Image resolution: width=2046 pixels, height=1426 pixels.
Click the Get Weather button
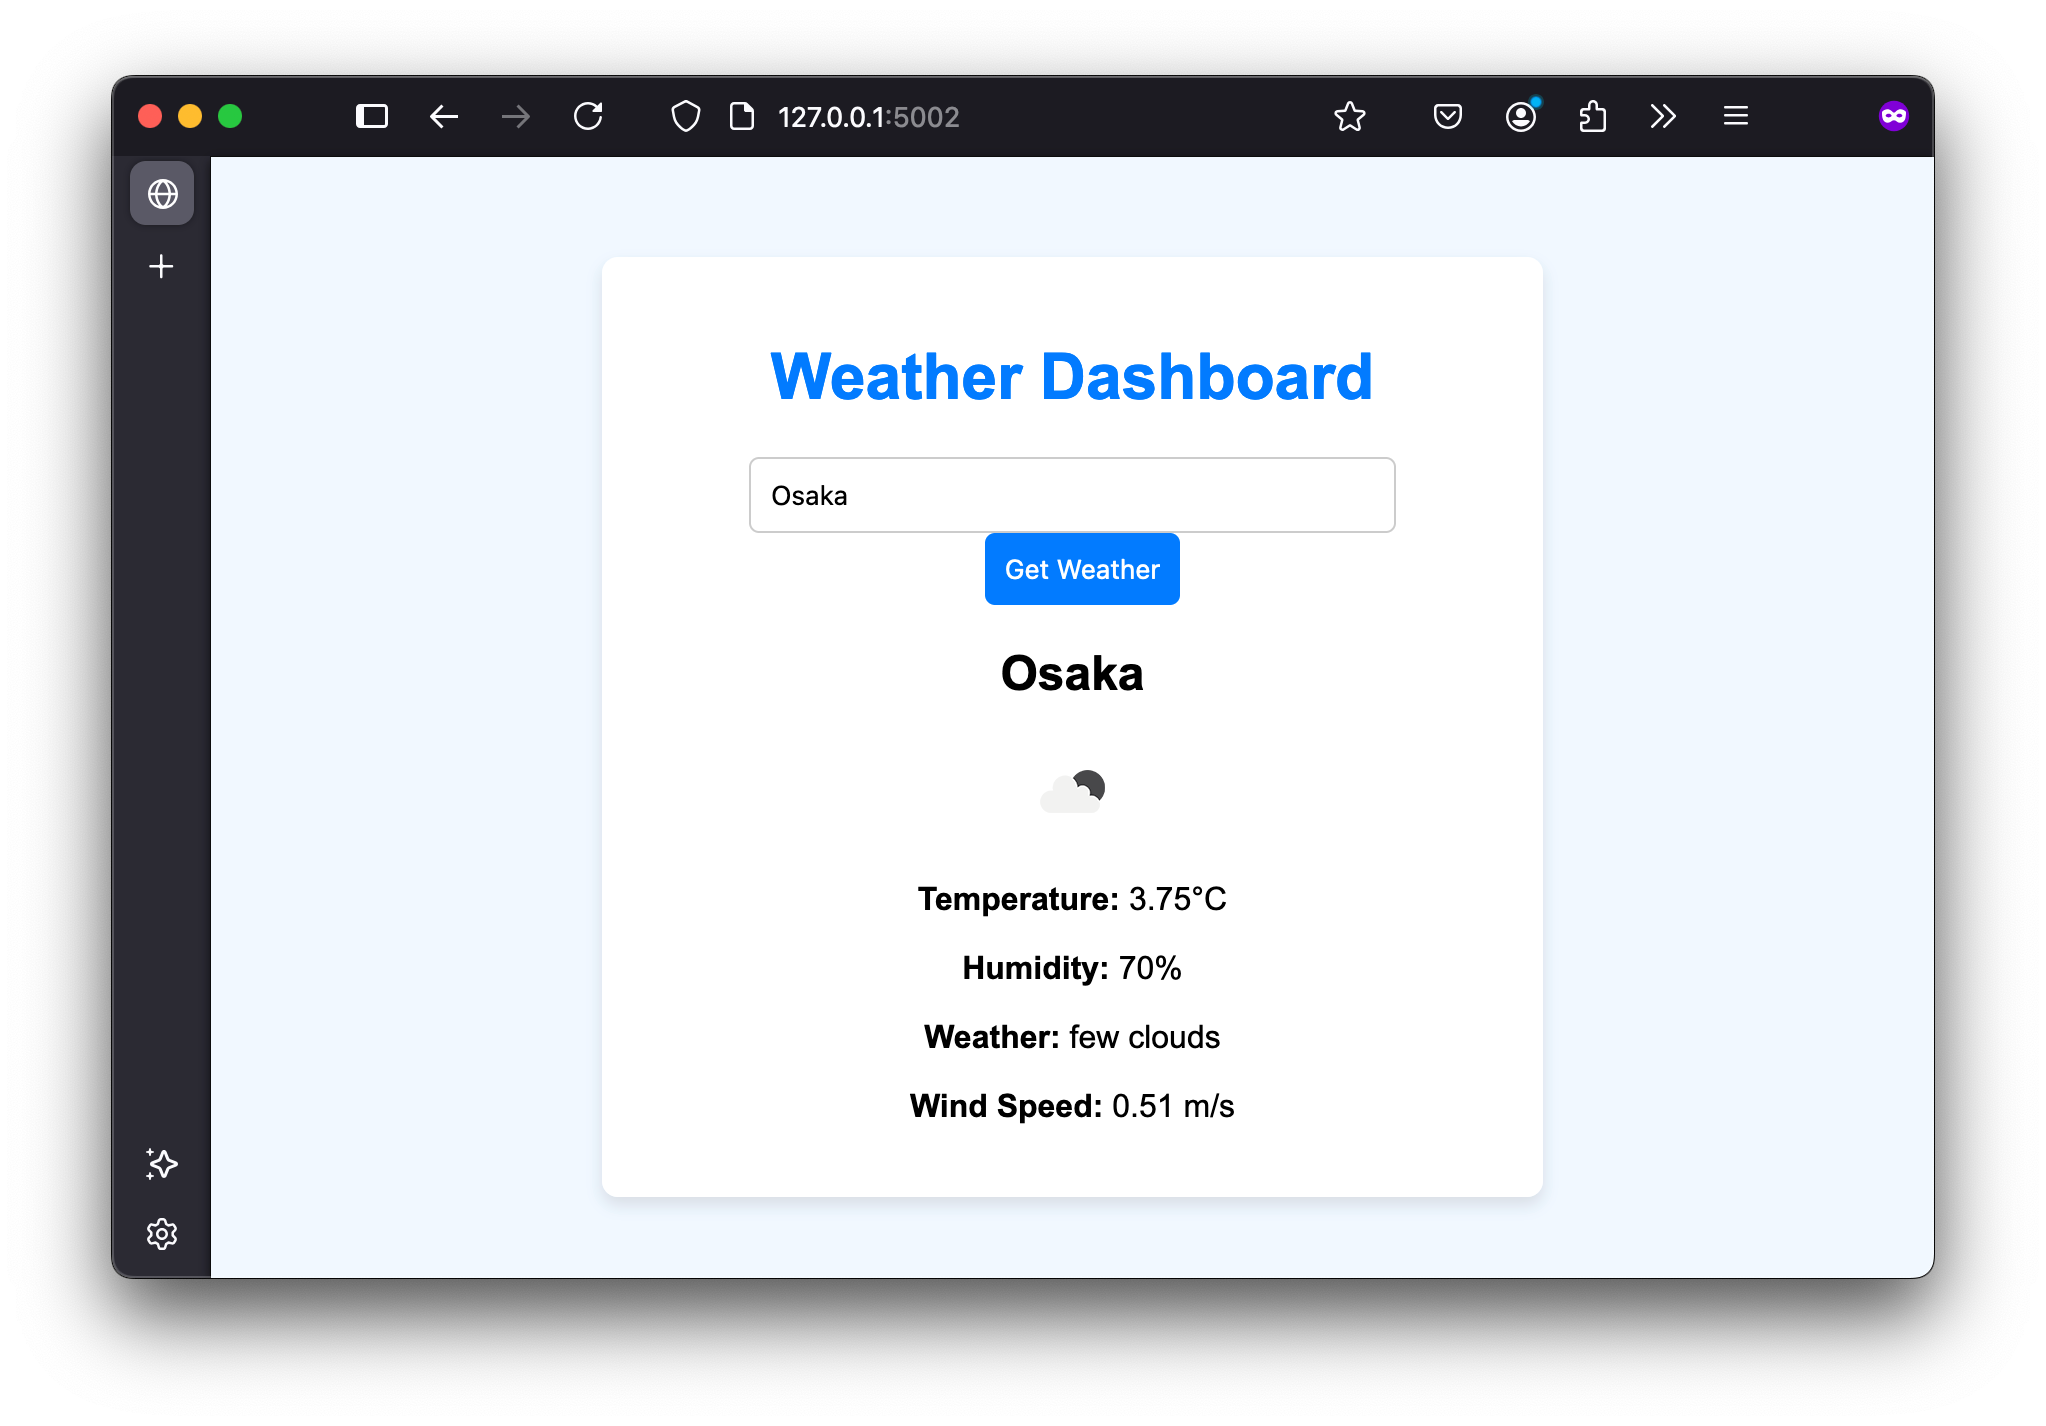1081,569
